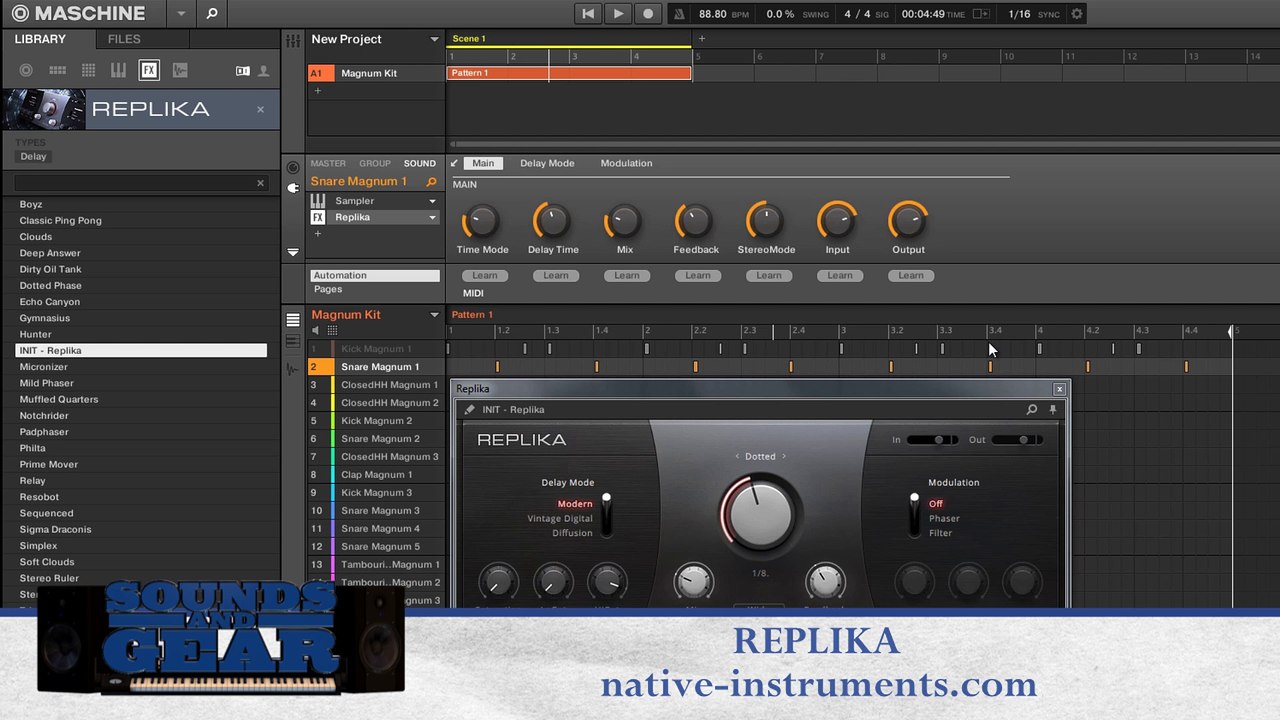
Task: Select Vintage Digital delay mode
Action: [x=560, y=518]
